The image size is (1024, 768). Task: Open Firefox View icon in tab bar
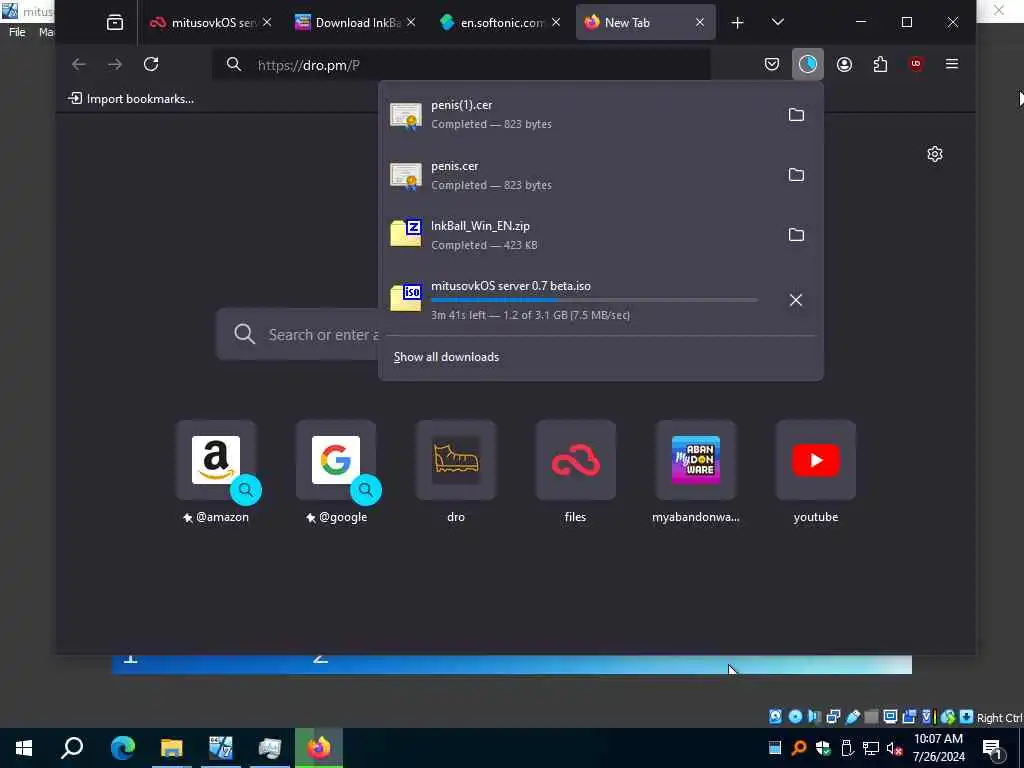[x=115, y=23]
